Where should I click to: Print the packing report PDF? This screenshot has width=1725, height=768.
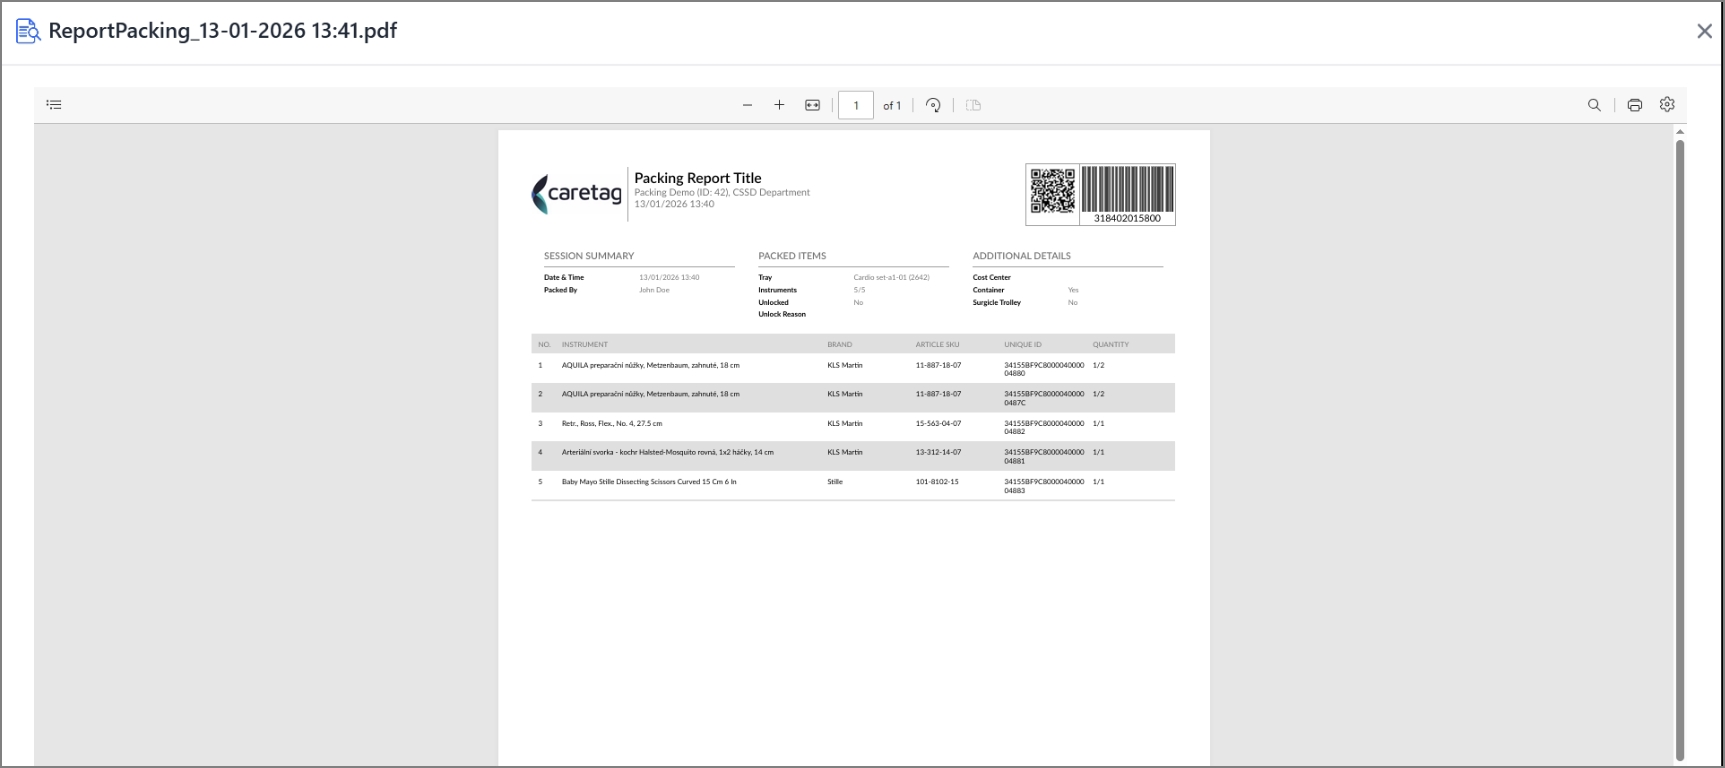pos(1634,105)
